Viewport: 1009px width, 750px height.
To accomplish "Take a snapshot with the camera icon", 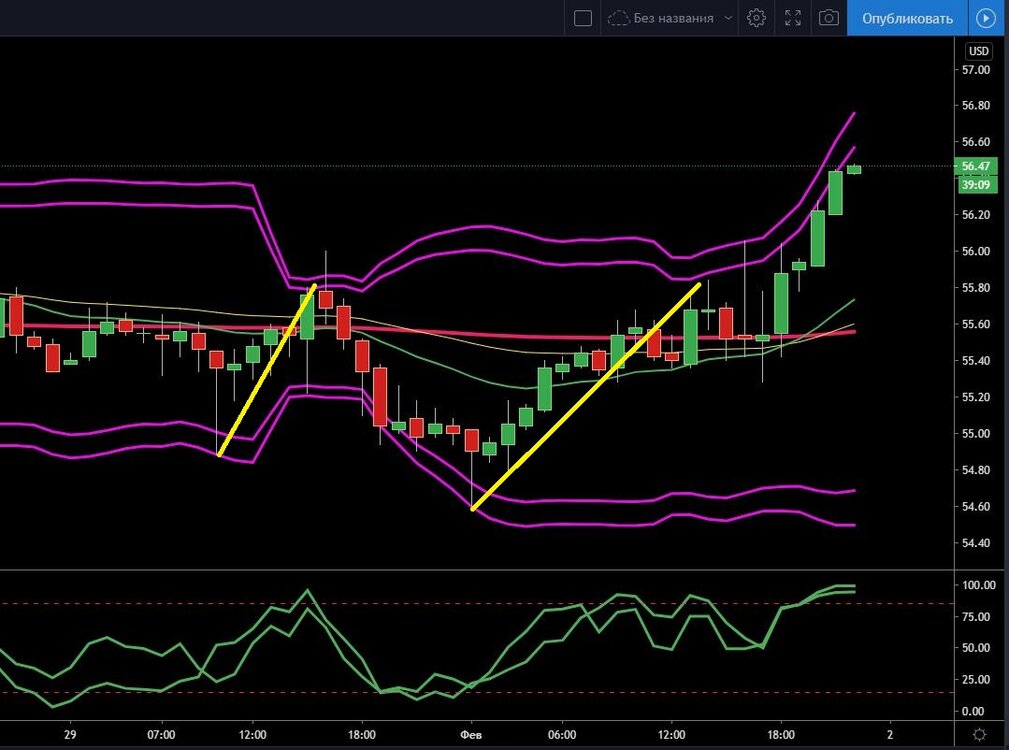I will (x=828, y=18).
